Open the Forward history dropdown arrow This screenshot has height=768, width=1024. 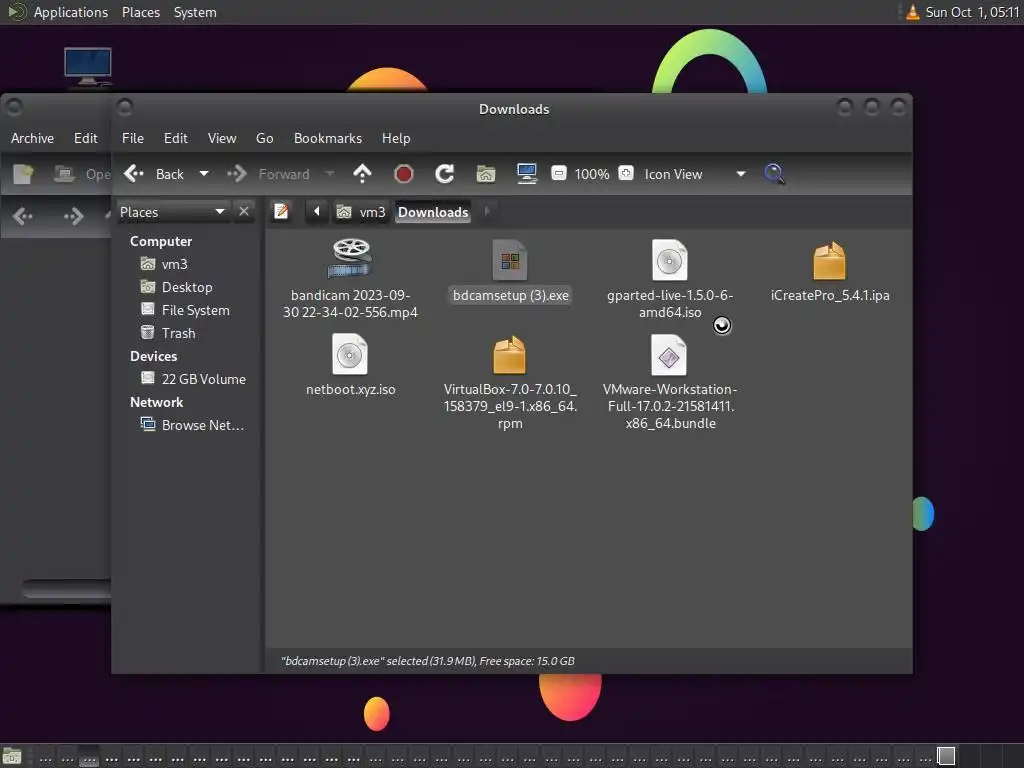pos(330,174)
